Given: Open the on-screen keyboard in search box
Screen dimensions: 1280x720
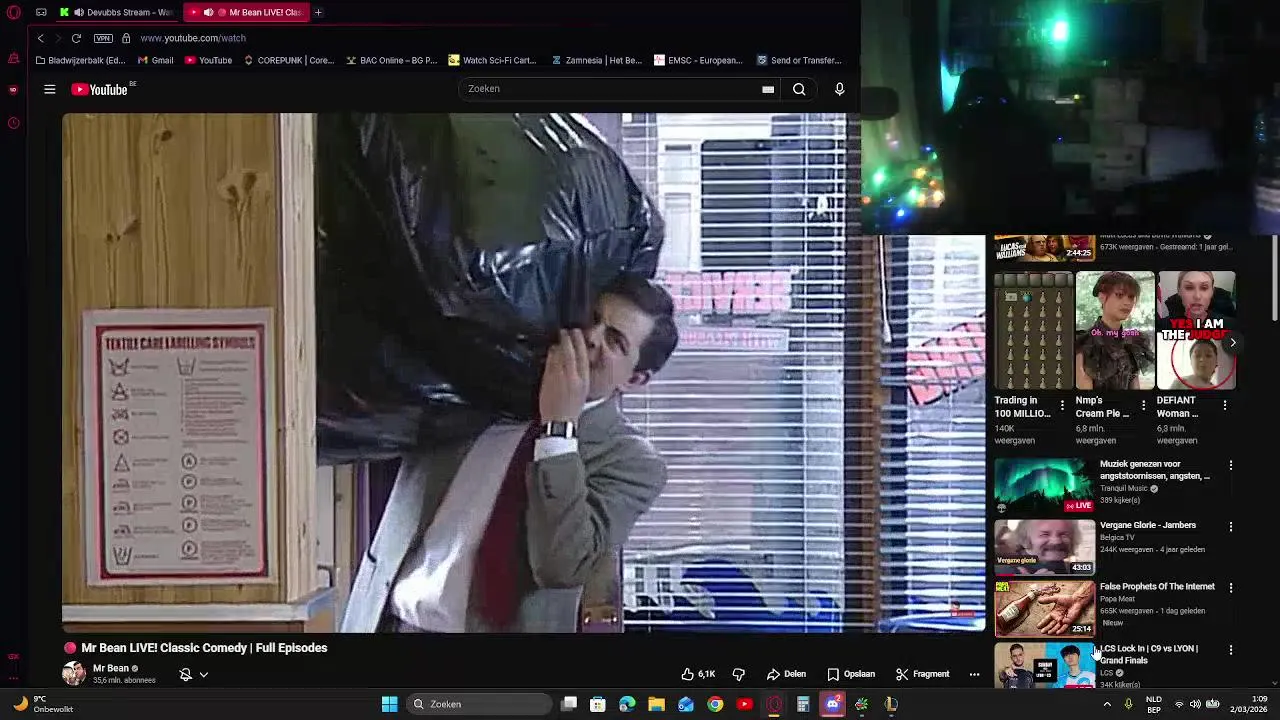Looking at the screenshot, I should tap(768, 89).
